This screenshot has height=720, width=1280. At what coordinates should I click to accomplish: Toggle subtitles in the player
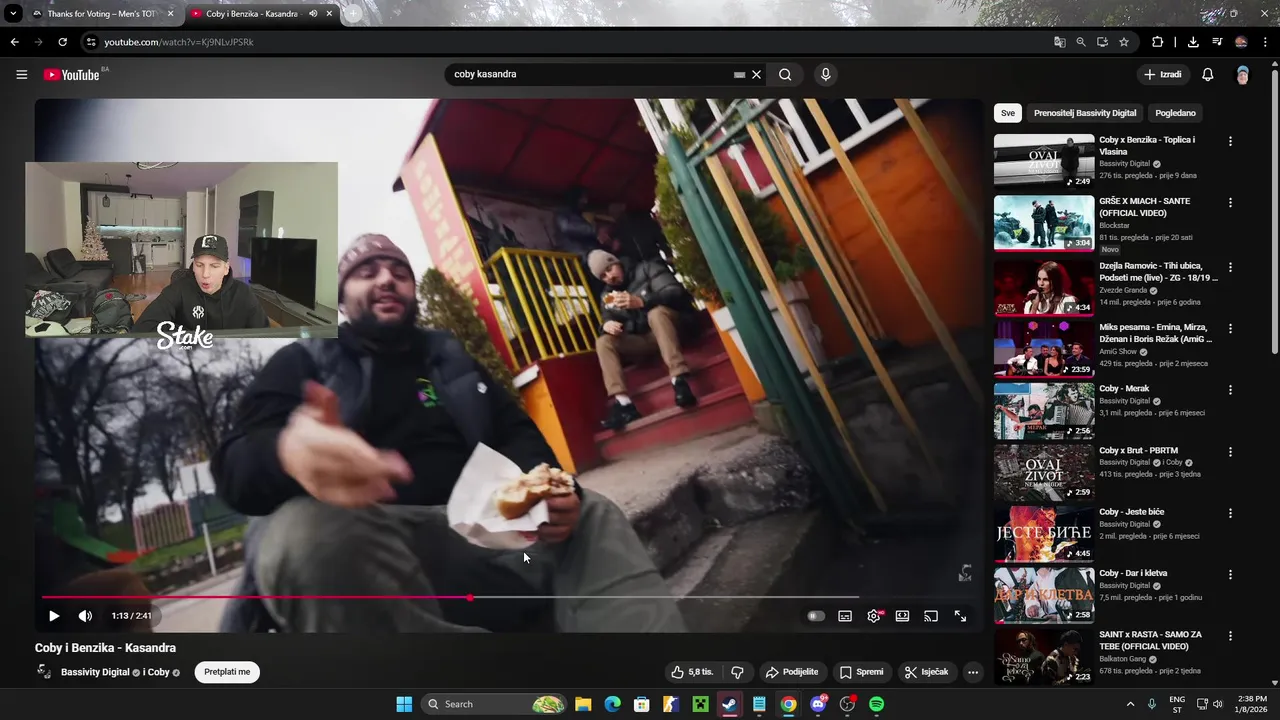(x=845, y=616)
